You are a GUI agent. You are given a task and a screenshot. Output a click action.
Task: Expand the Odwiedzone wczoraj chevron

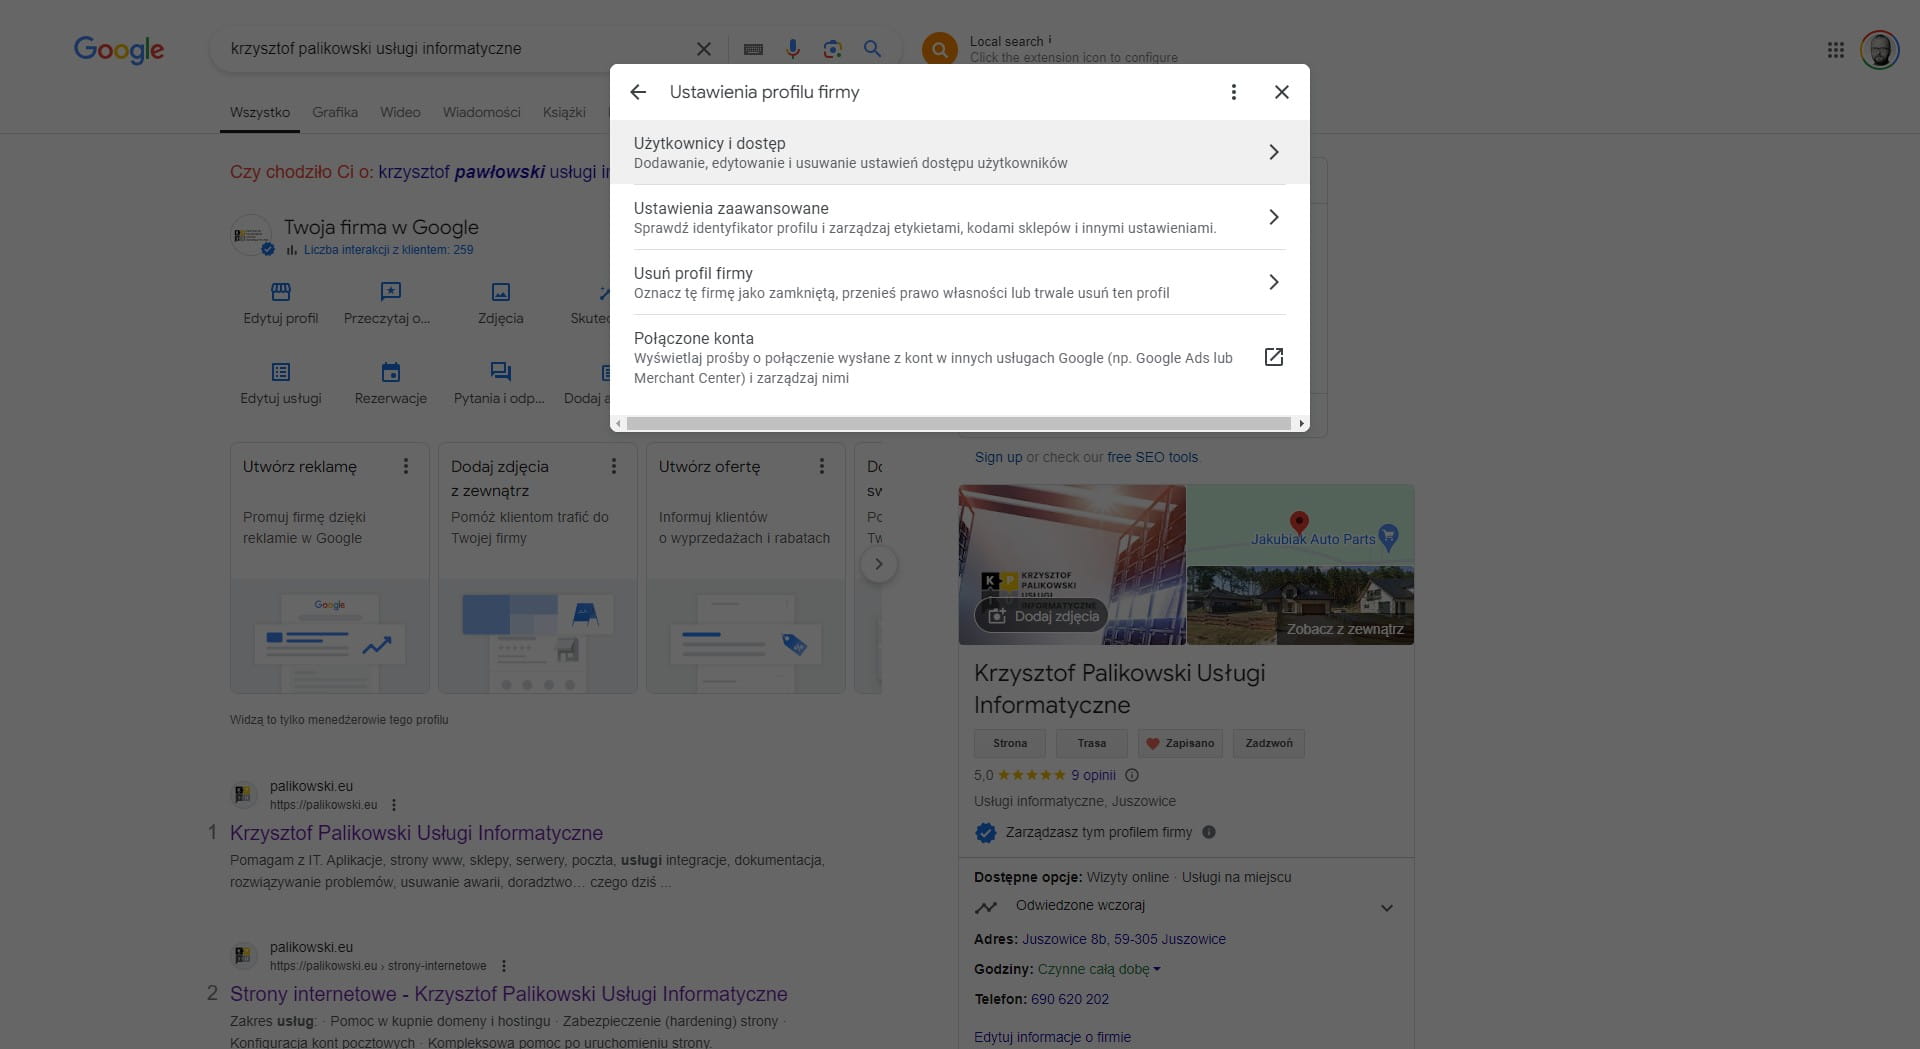pos(1386,908)
